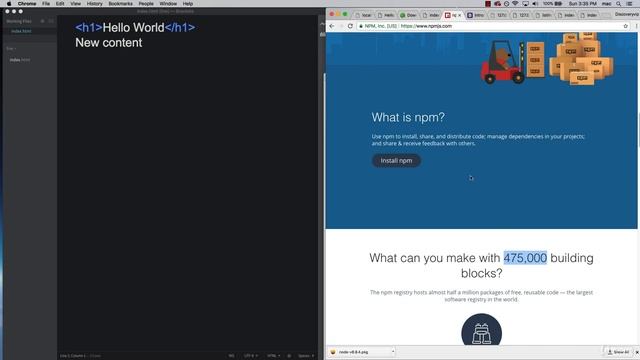Click the Install npm button
This screenshot has width=640, height=360.
(x=396, y=160)
